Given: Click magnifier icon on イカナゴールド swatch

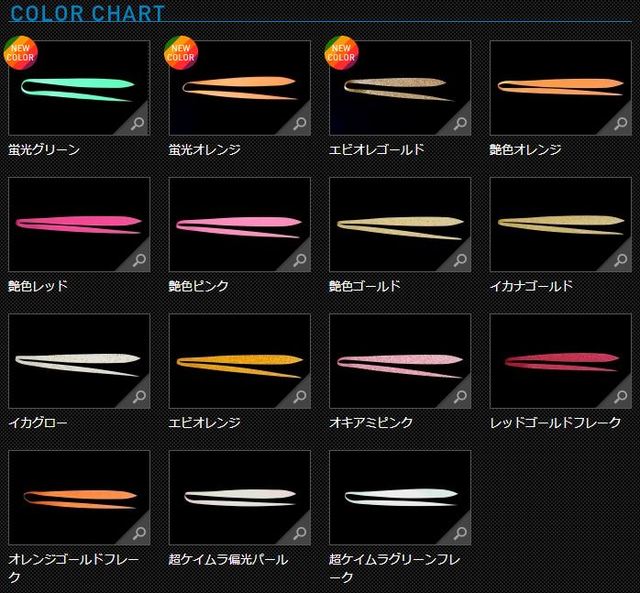Looking at the screenshot, I should tap(621, 260).
